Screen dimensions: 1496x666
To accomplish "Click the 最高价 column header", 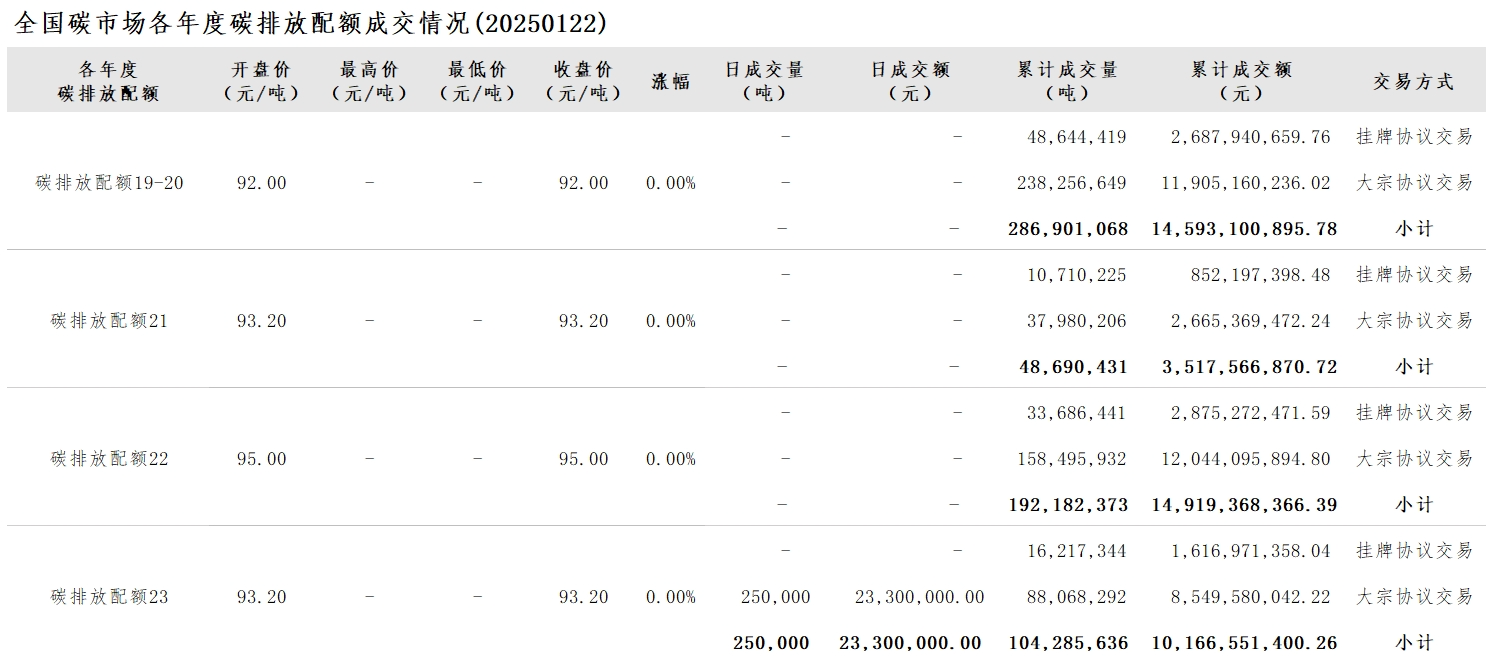I will click(x=369, y=81).
